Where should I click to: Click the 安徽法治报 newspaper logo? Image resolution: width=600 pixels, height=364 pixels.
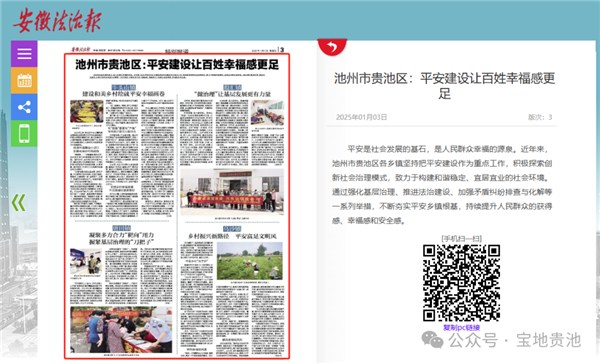(57, 20)
